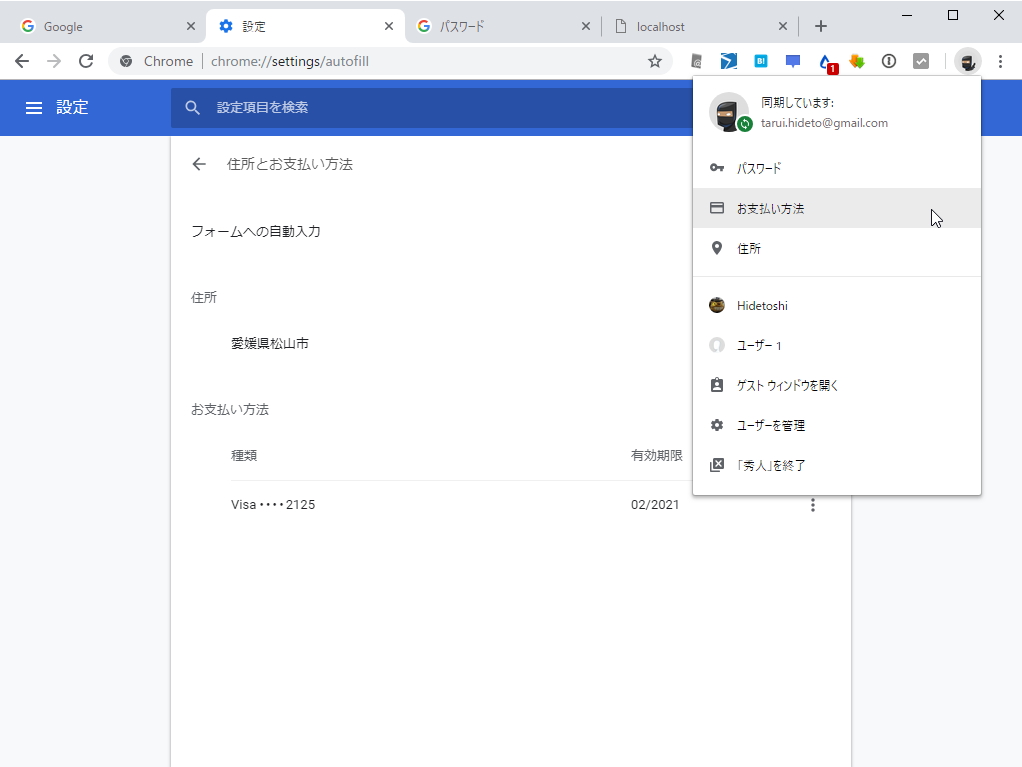The image size is (1022, 767).
Task: Open a guest window via ゲストウィンドウを開く
Action: [x=785, y=384]
